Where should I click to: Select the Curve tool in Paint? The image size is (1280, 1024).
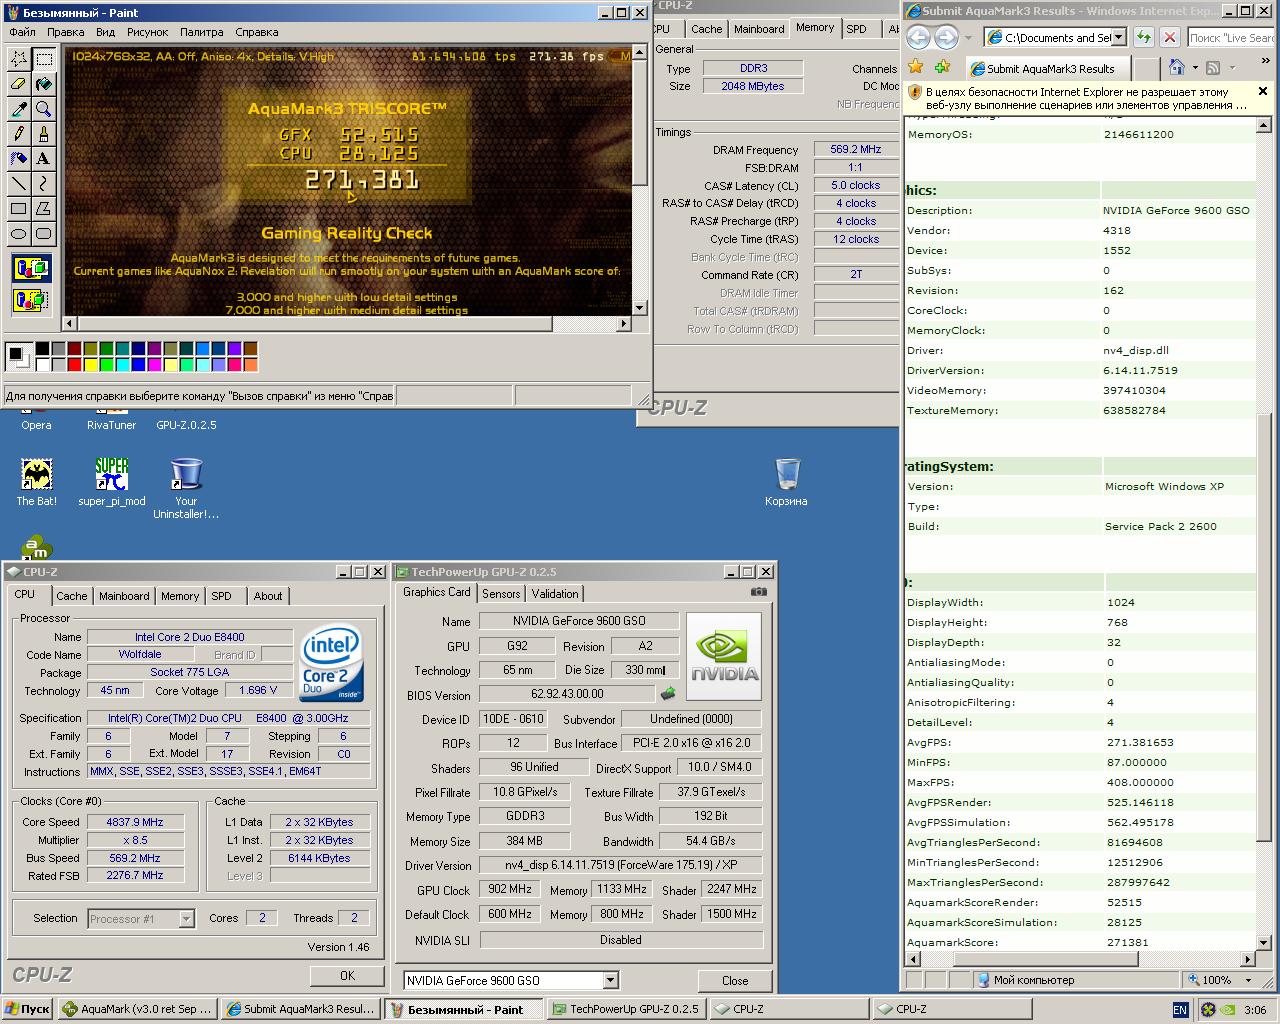click(44, 184)
